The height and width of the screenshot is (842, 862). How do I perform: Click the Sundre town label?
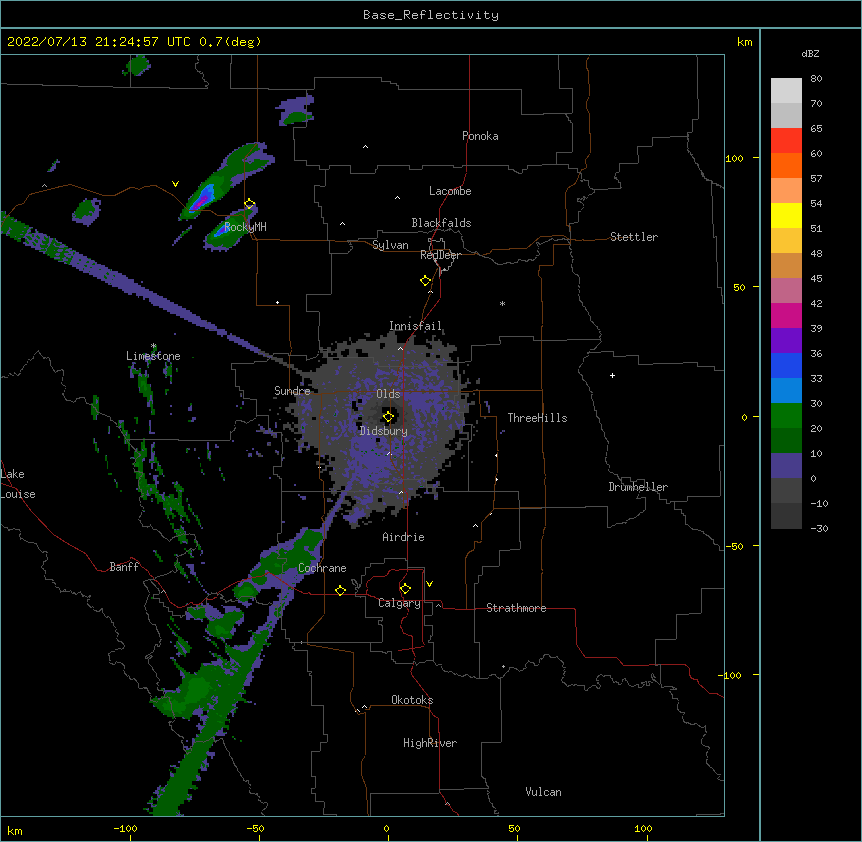(292, 391)
